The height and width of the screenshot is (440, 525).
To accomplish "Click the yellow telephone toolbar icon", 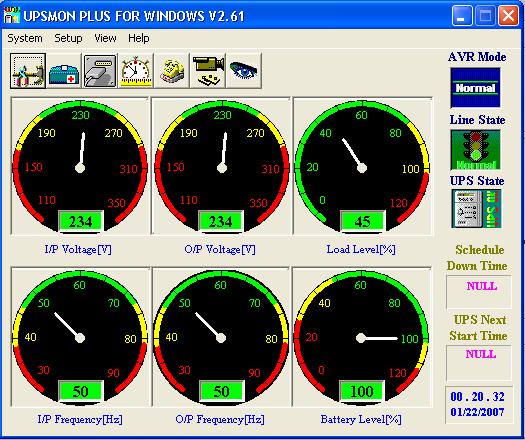I will coord(172,71).
